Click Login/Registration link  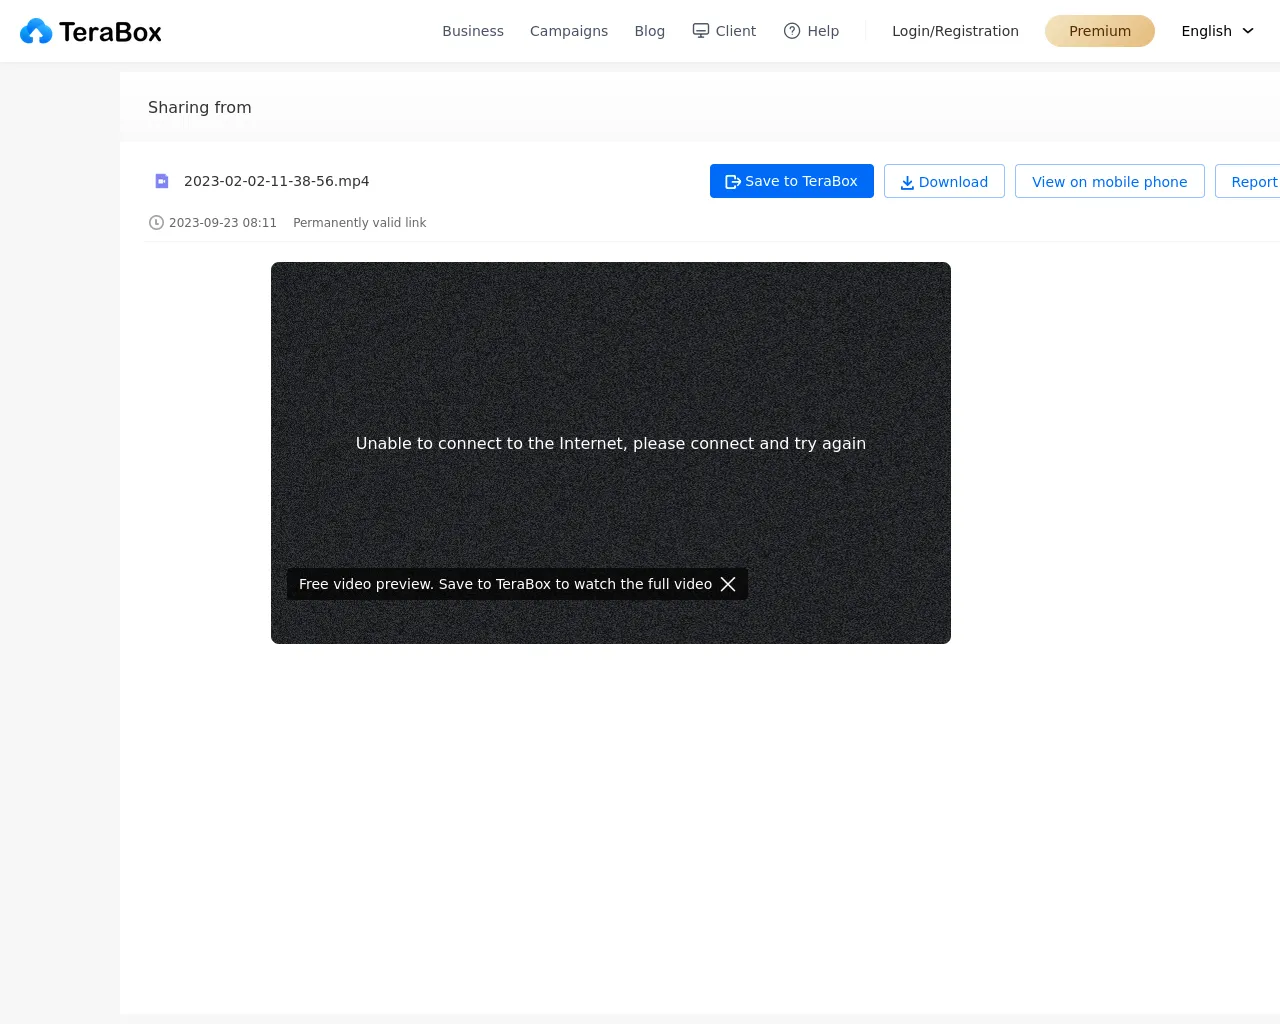[955, 31]
